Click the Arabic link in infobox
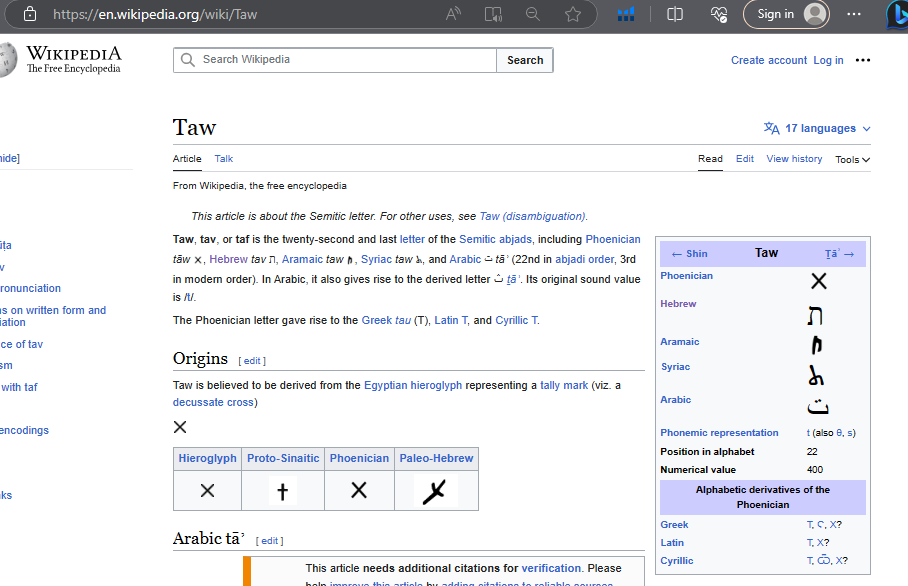The image size is (908, 586). point(675,400)
